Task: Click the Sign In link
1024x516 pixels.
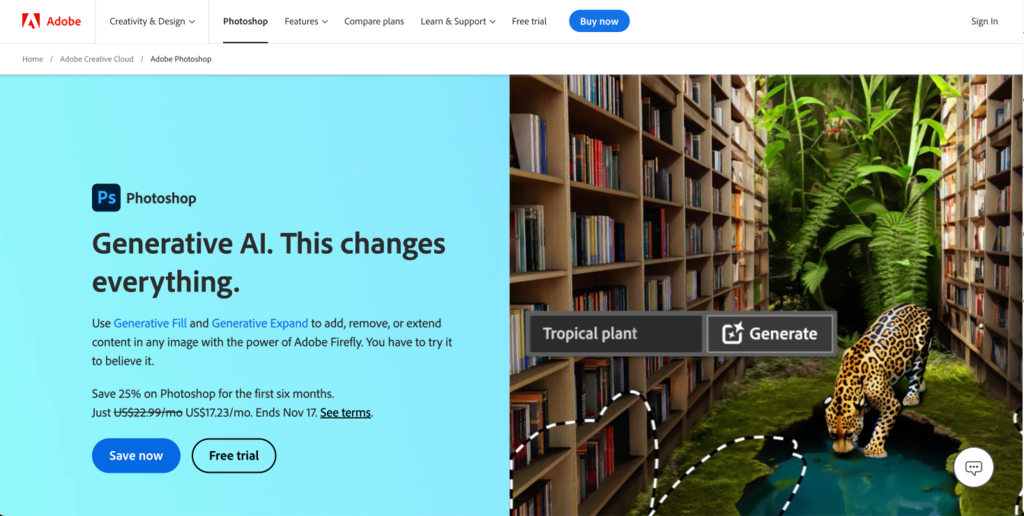Action: (984, 22)
